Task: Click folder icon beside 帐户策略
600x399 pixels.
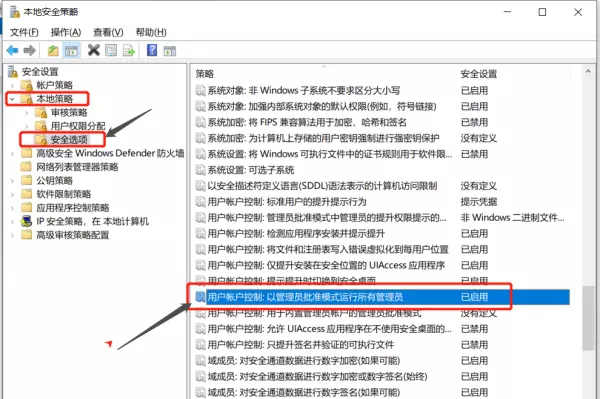Action: point(26,85)
